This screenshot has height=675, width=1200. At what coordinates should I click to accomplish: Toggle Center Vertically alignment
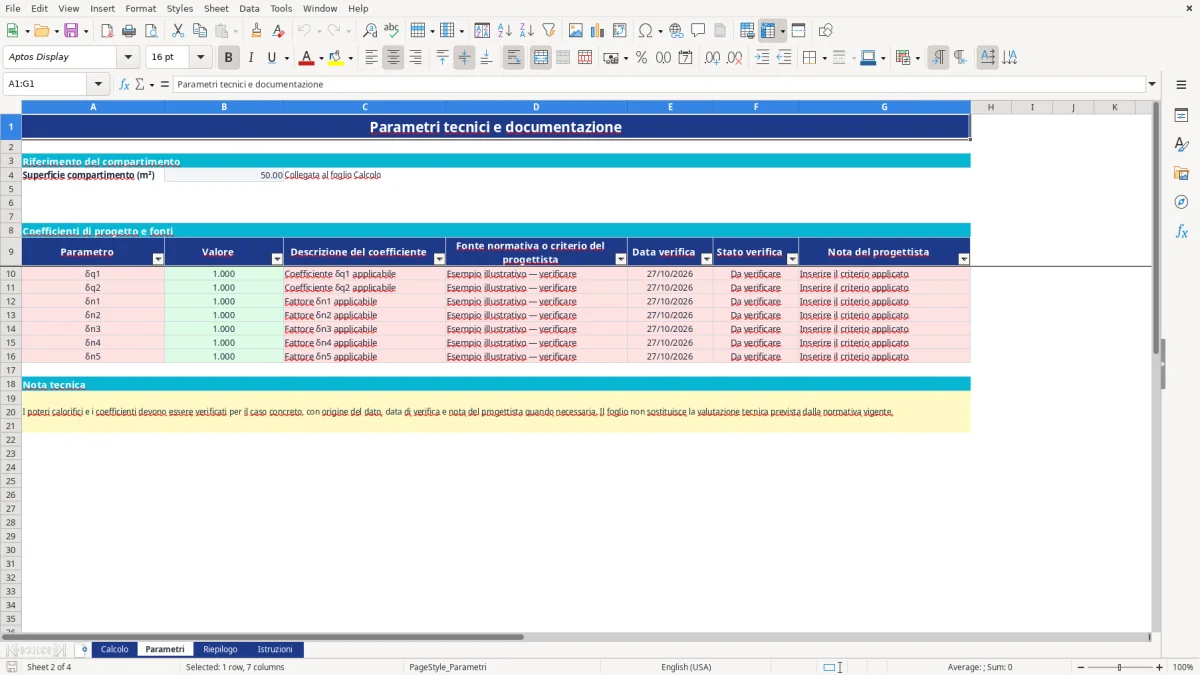pyautogui.click(x=464, y=58)
